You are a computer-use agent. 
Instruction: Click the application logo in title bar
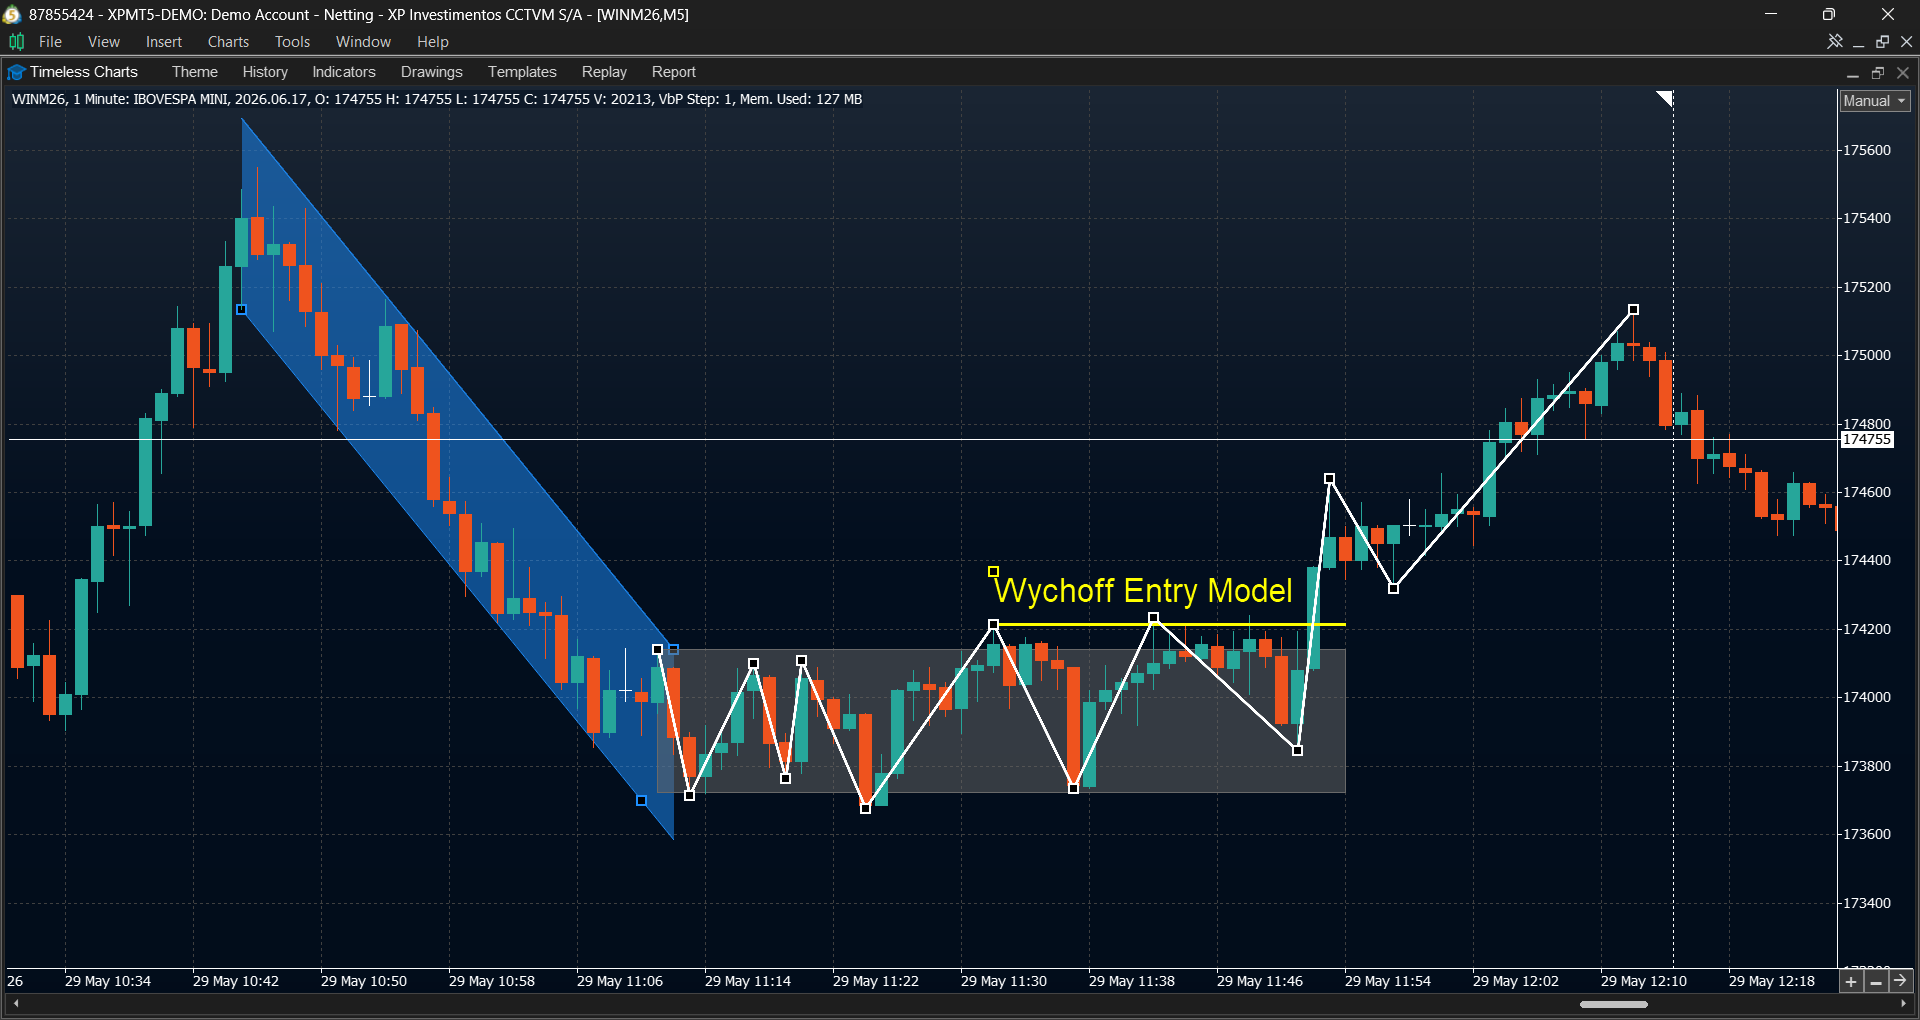[12, 14]
